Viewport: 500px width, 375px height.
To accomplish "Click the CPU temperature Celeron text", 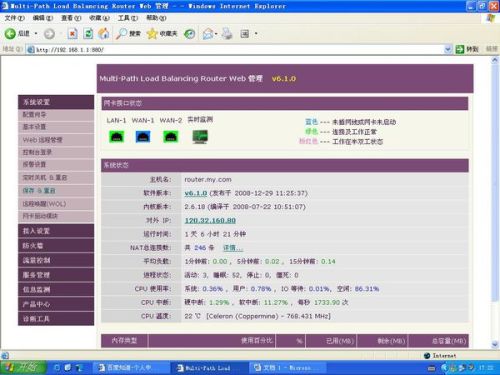I will (x=268, y=316).
